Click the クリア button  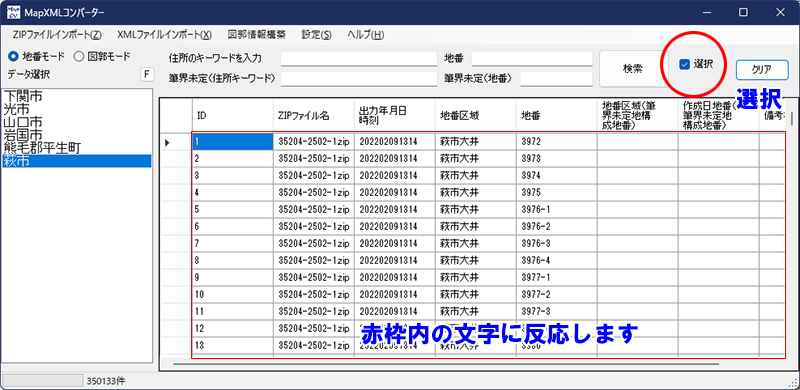coord(762,70)
